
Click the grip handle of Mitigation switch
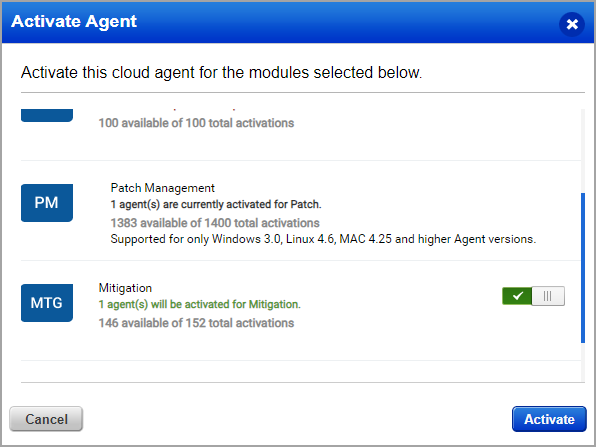[x=548, y=296]
